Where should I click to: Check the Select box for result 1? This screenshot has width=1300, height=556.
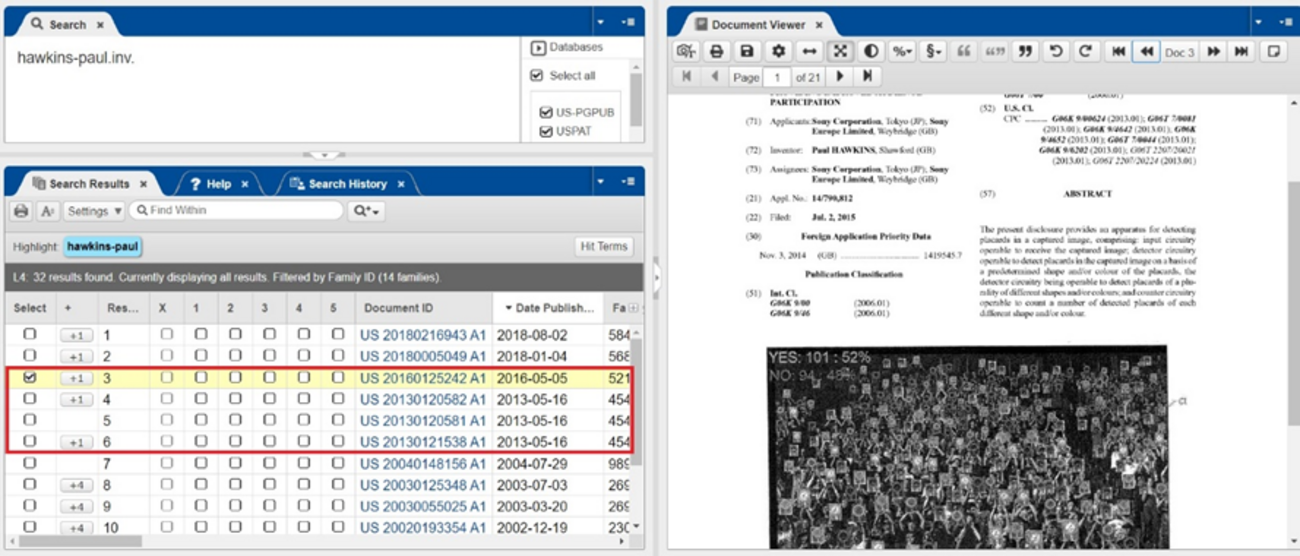click(30, 334)
